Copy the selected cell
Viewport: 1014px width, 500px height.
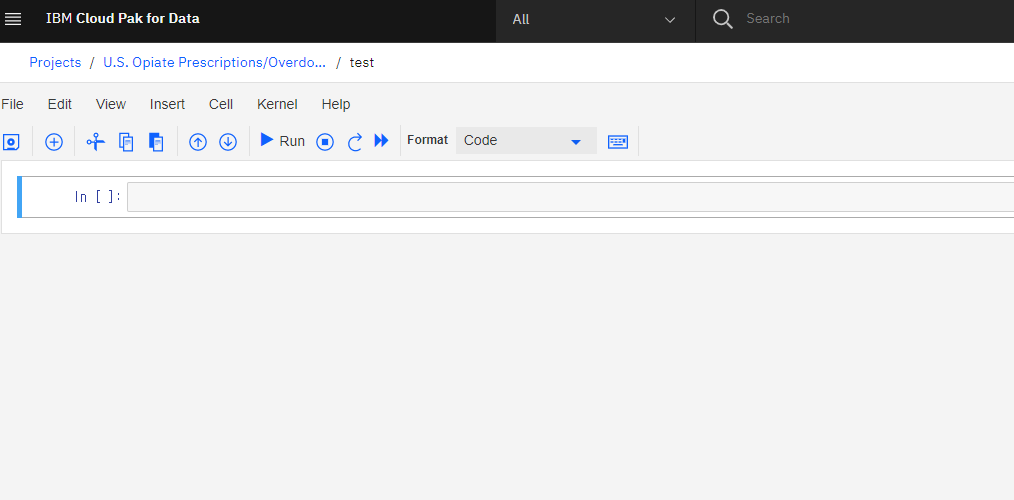tap(126, 142)
